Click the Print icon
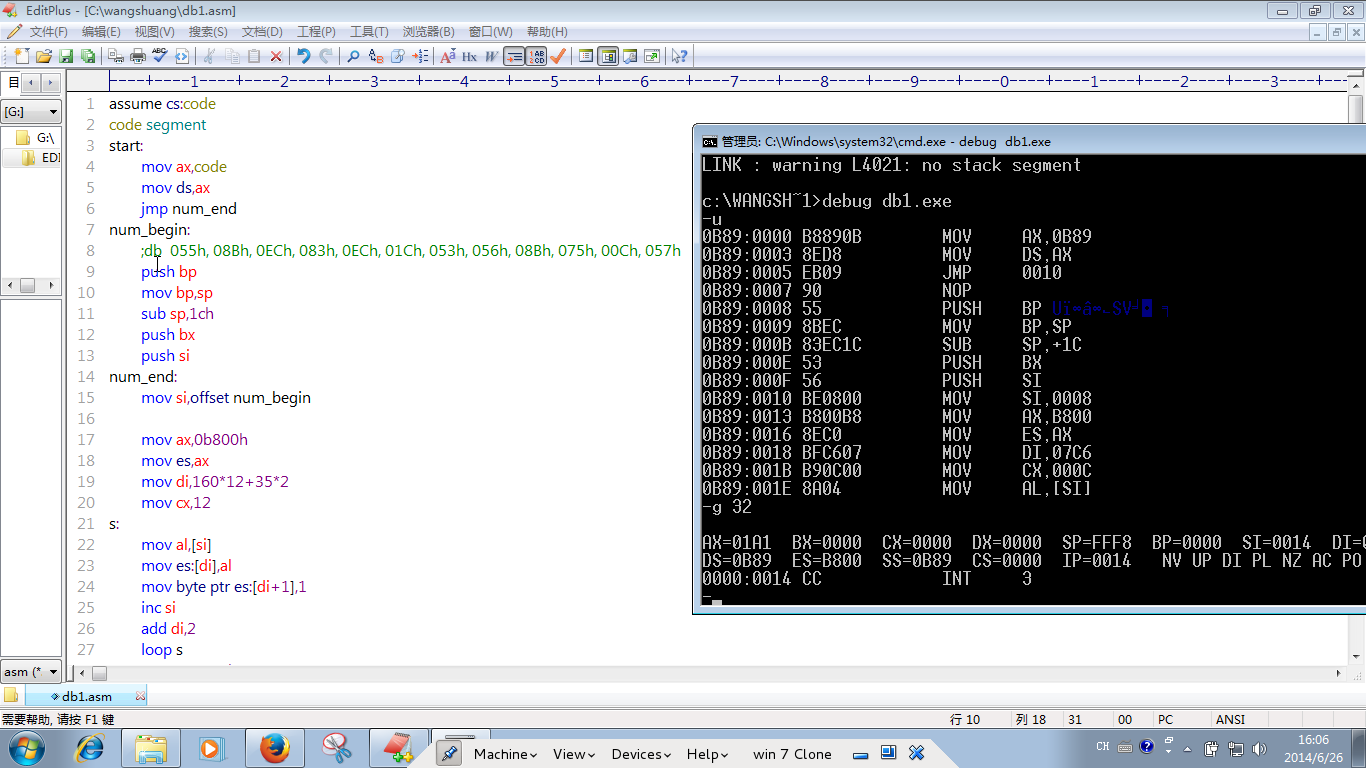1366x768 pixels. point(138,56)
